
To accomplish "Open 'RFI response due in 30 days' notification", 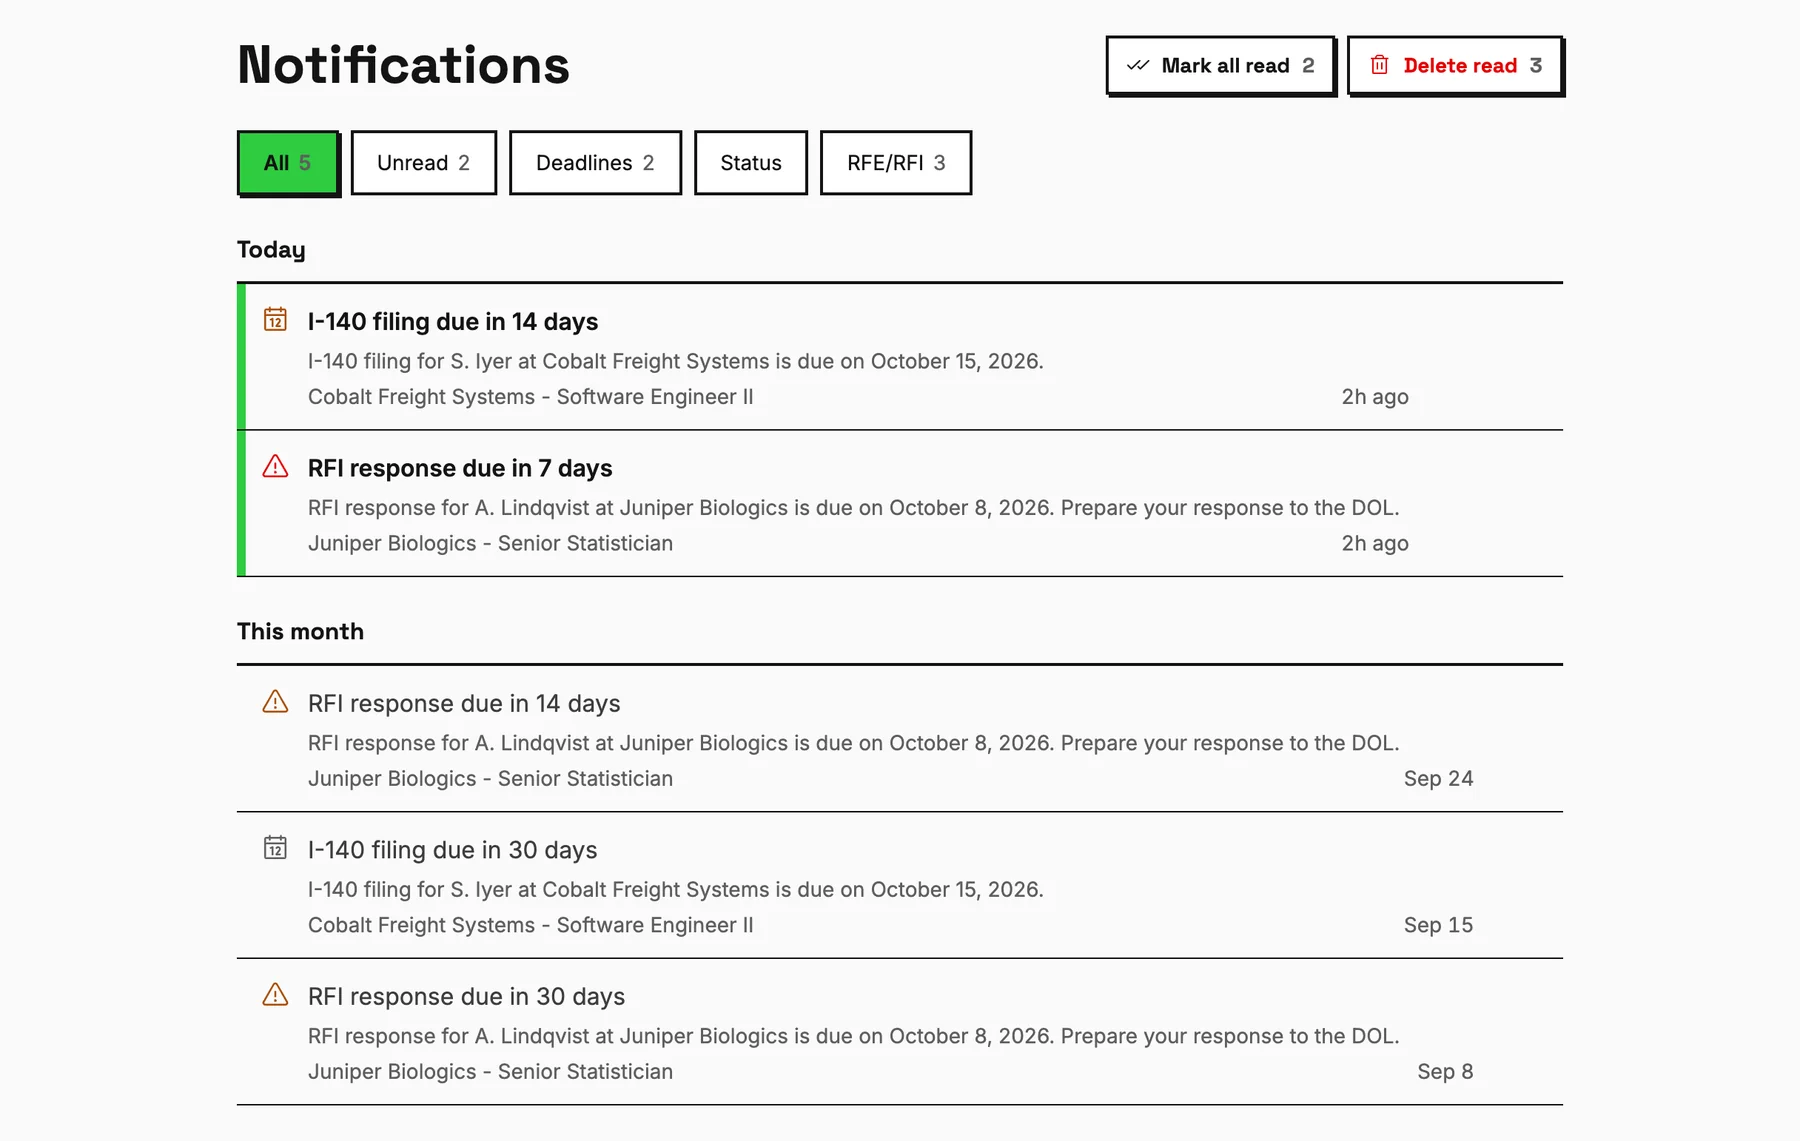I will point(900,1032).
